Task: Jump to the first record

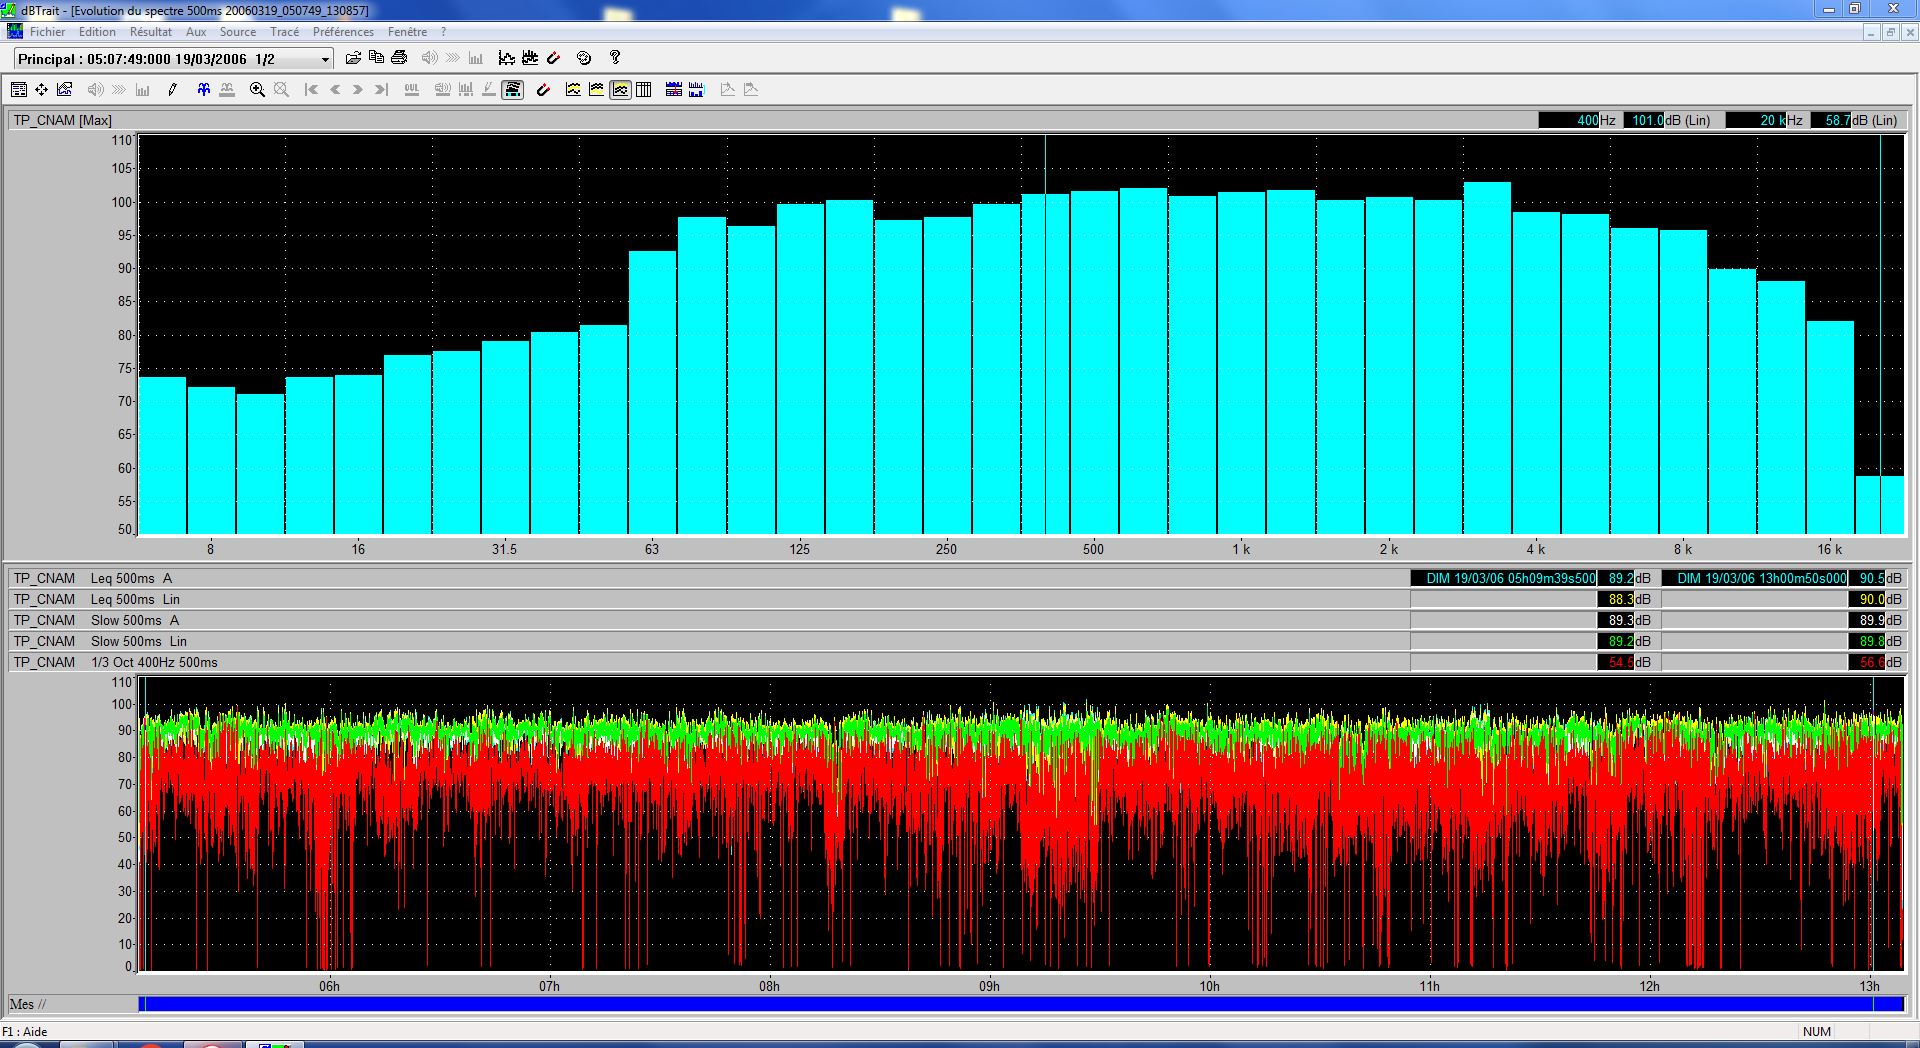Action: click(311, 89)
